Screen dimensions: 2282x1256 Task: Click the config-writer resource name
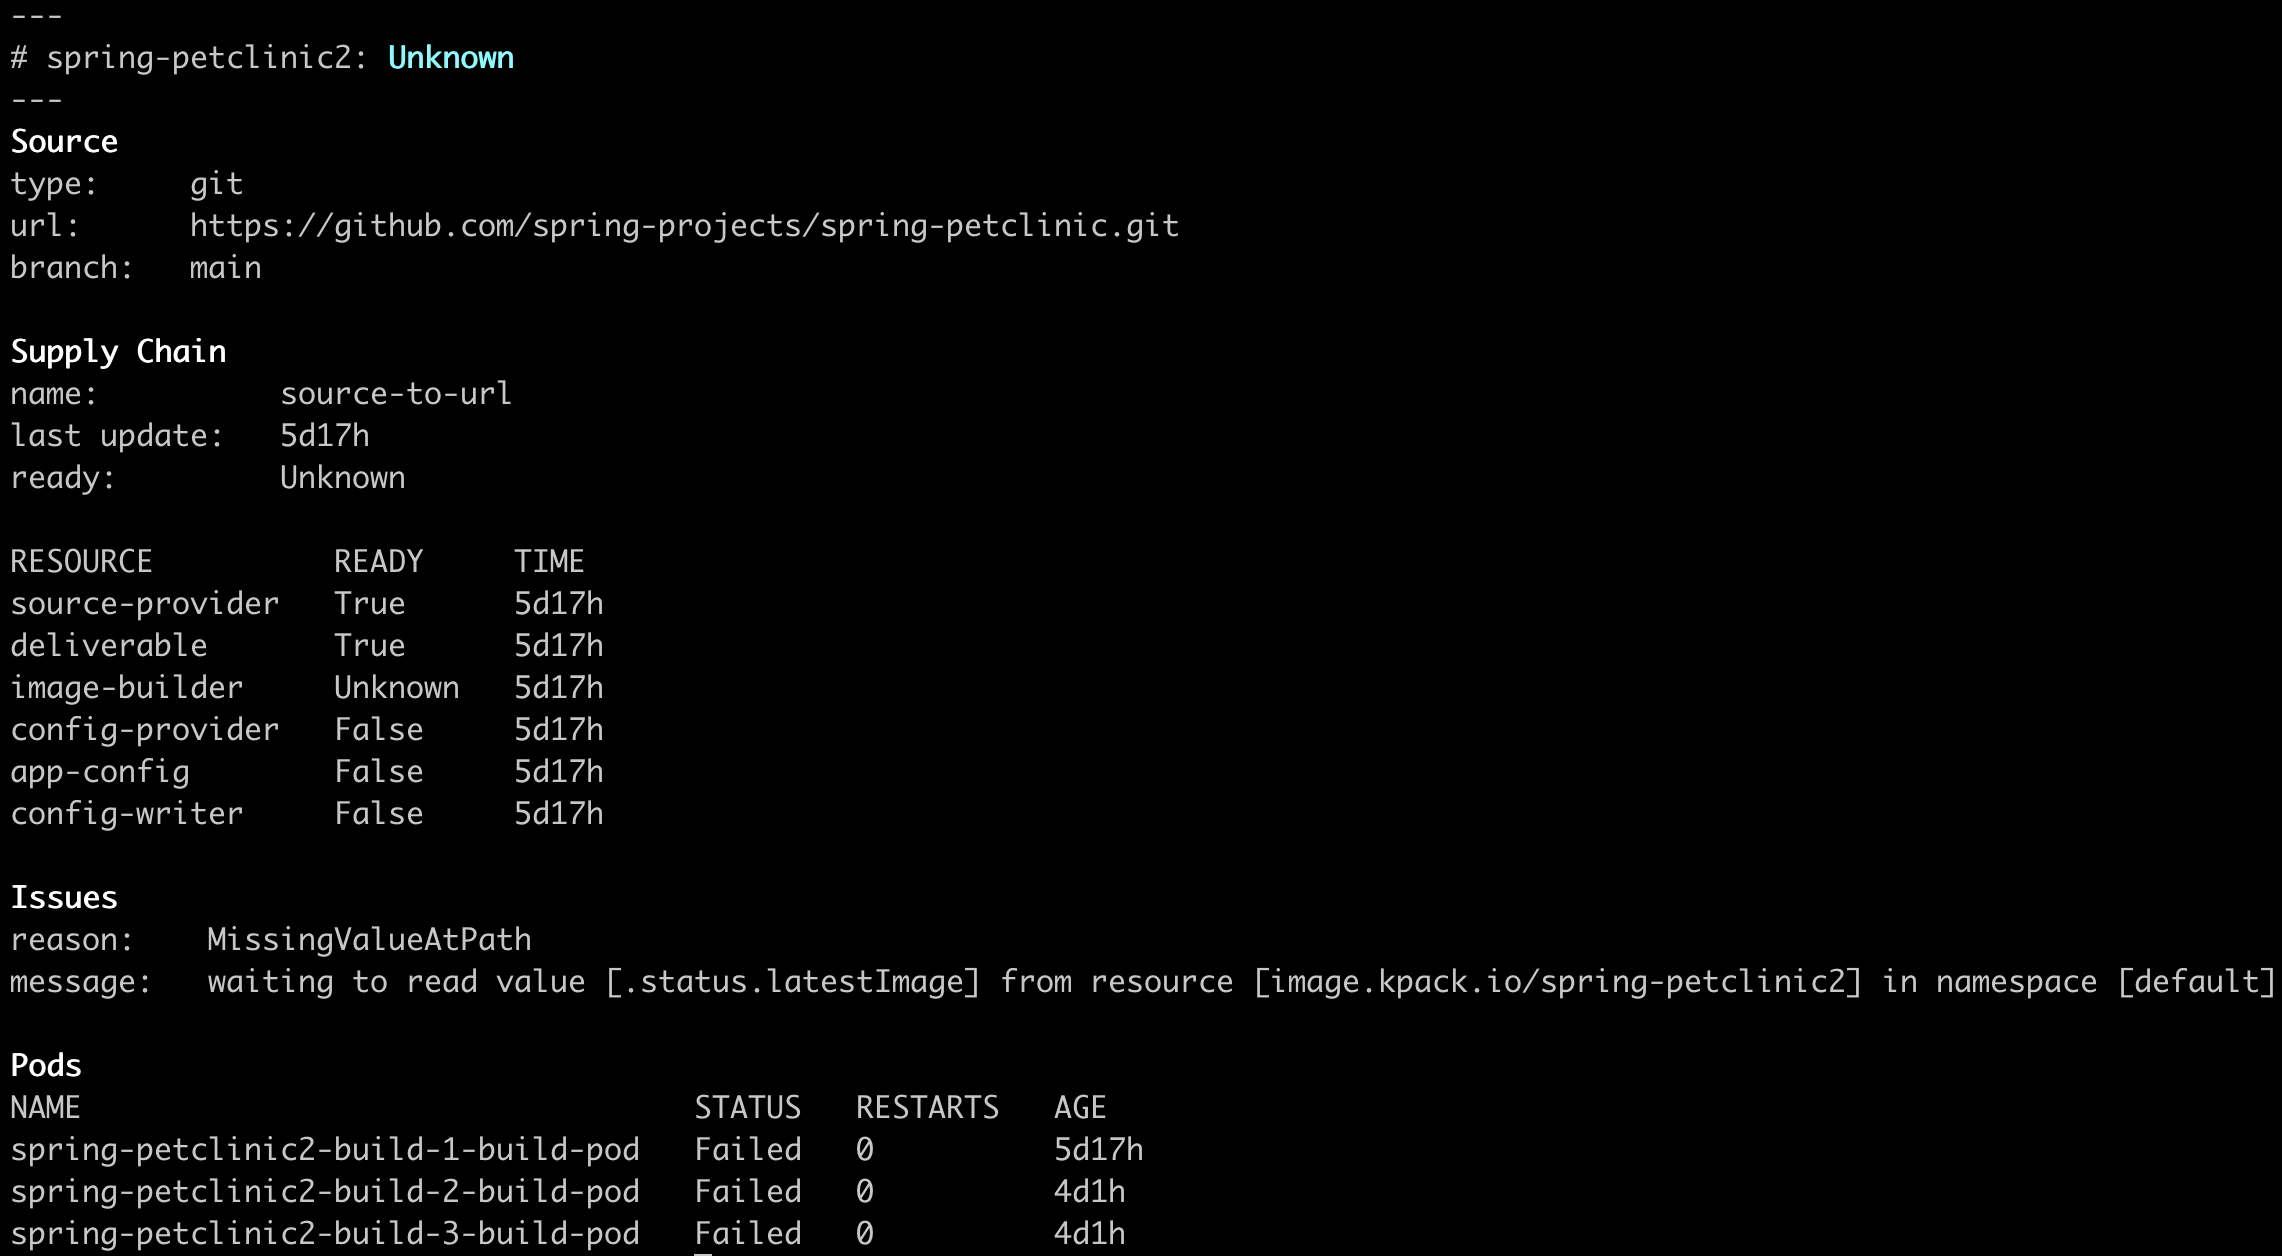pyautogui.click(x=127, y=814)
